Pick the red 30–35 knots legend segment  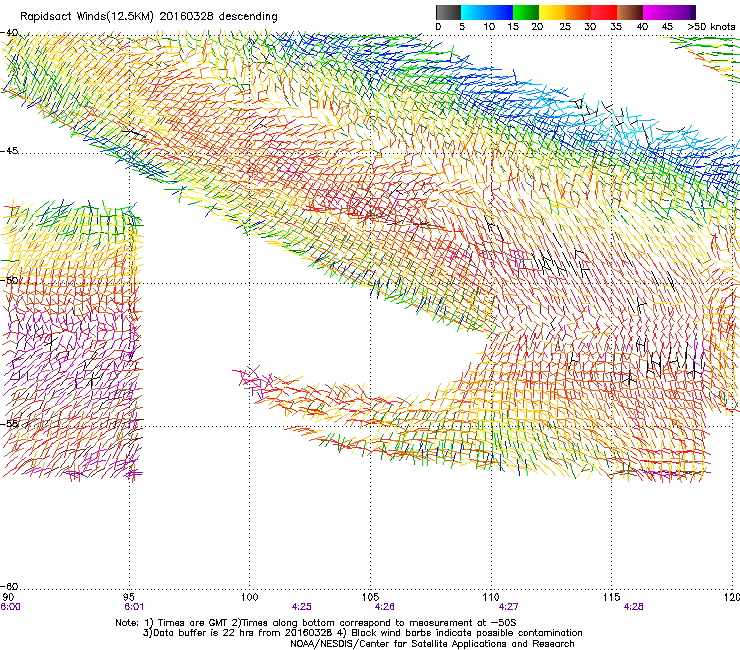[604, 12]
